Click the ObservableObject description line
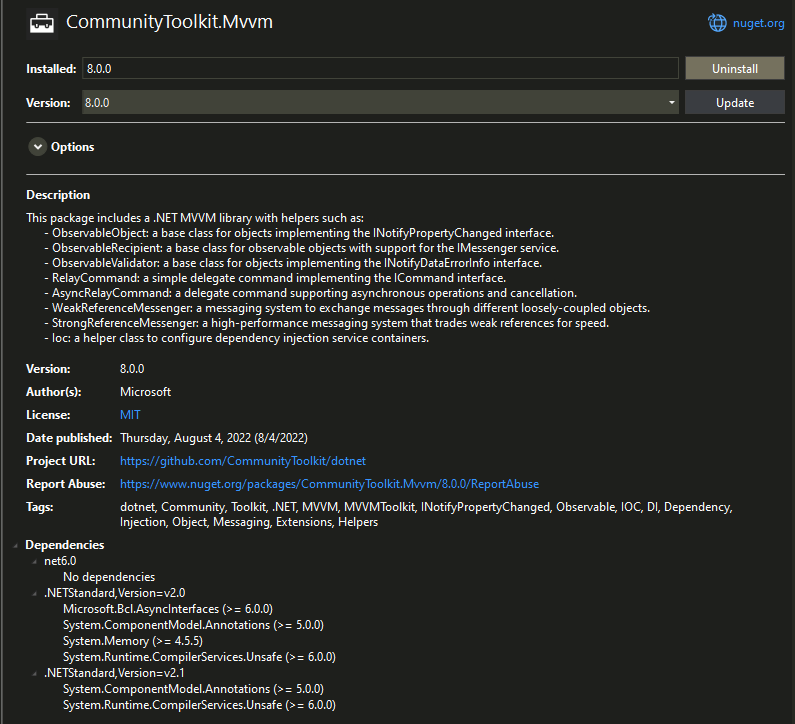 (x=299, y=233)
